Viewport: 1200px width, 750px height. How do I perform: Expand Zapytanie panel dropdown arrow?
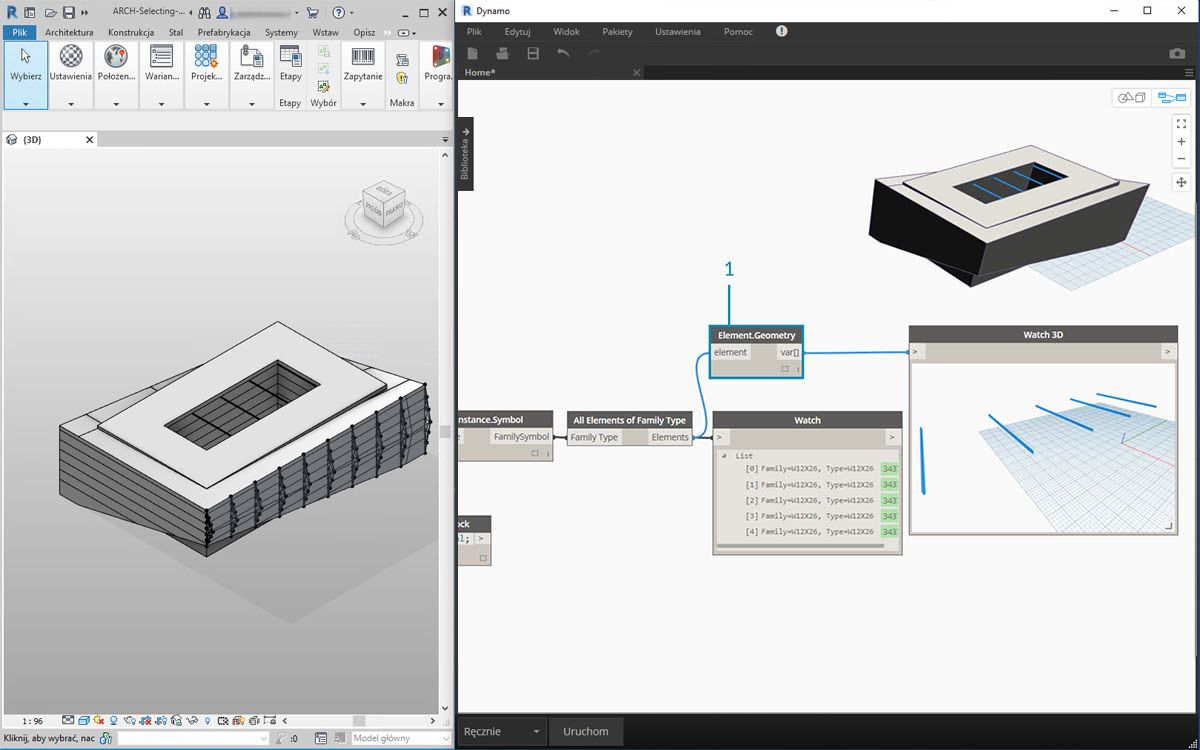[363, 104]
